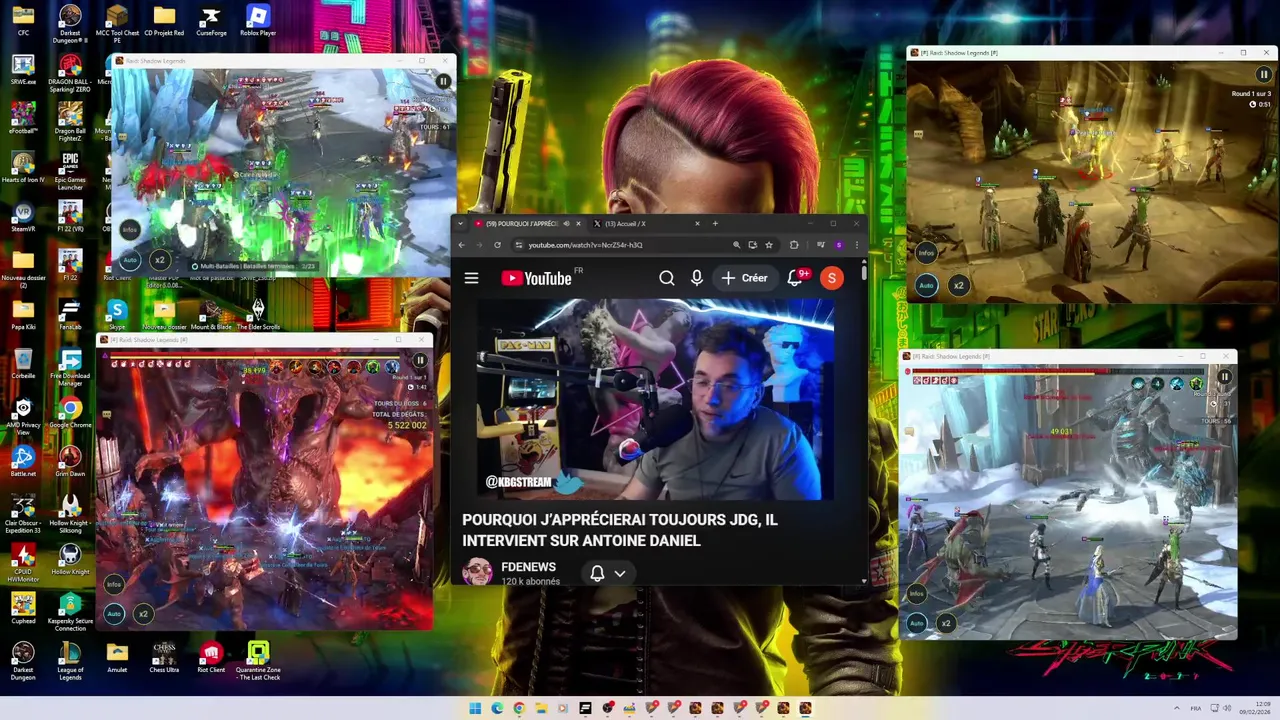
Task: Open Cuphead desktop shortcut
Action: click(x=23, y=609)
